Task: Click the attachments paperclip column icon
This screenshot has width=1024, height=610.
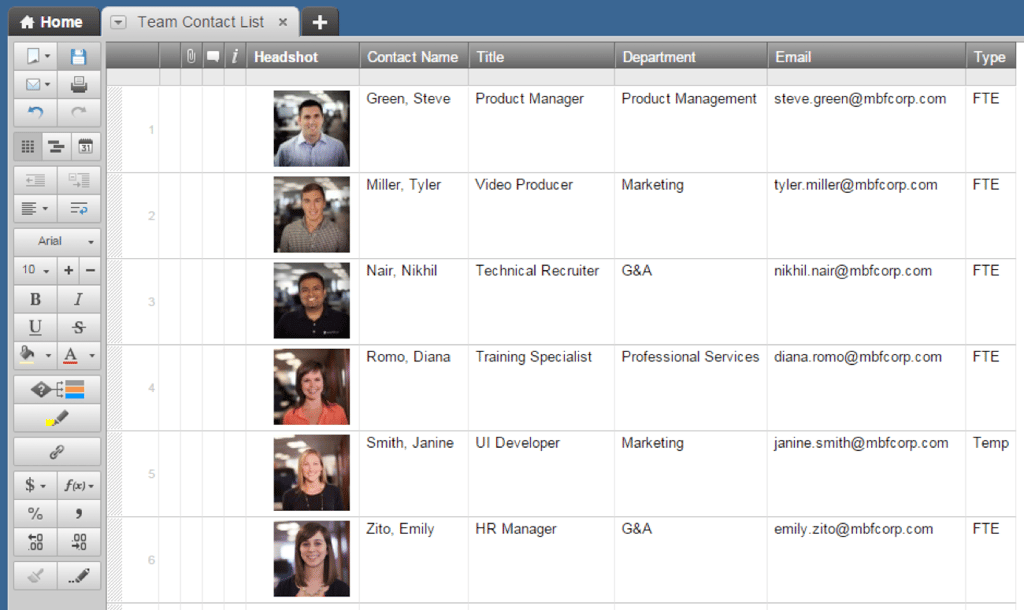Action: pyautogui.click(x=190, y=57)
